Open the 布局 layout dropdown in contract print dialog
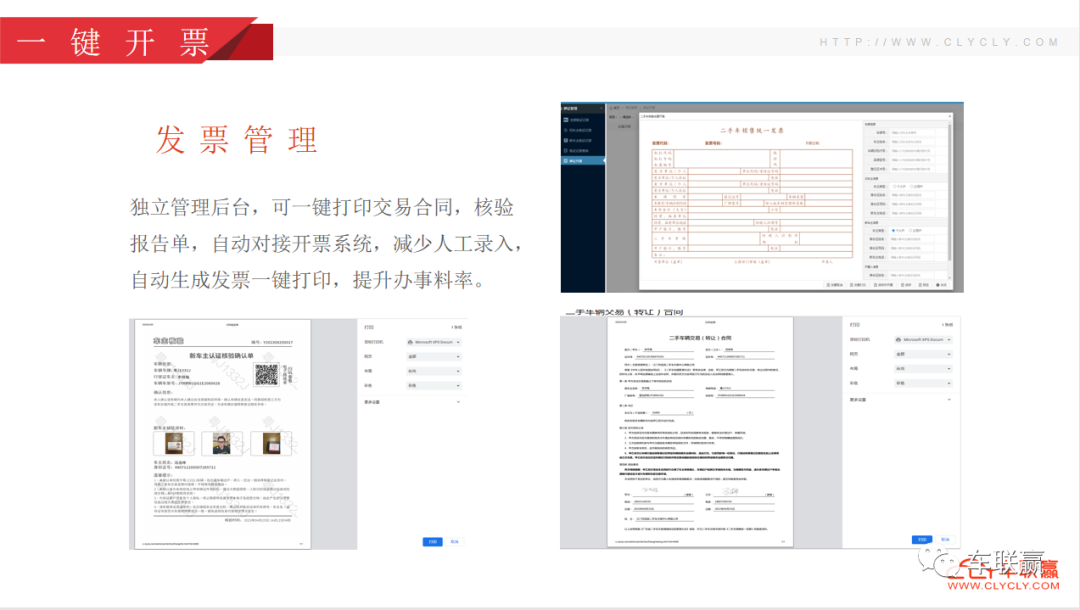The image size is (1080, 610). coord(923,368)
